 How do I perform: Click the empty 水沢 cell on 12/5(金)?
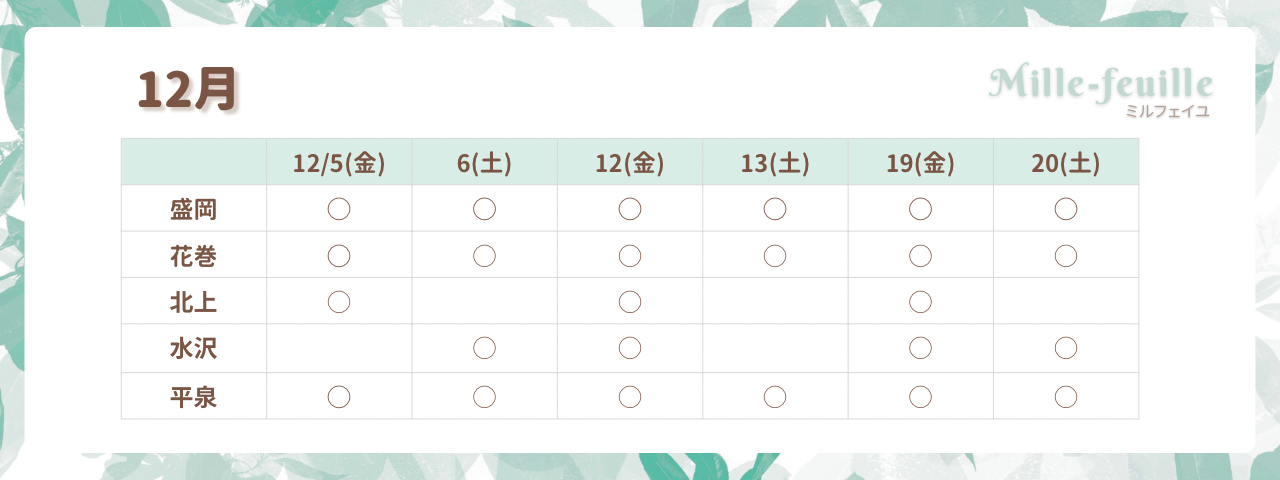tap(339, 348)
